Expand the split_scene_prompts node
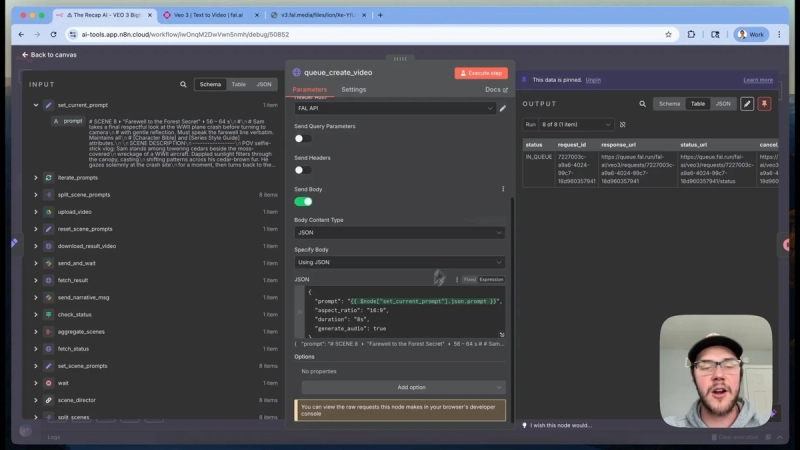 coord(36,195)
